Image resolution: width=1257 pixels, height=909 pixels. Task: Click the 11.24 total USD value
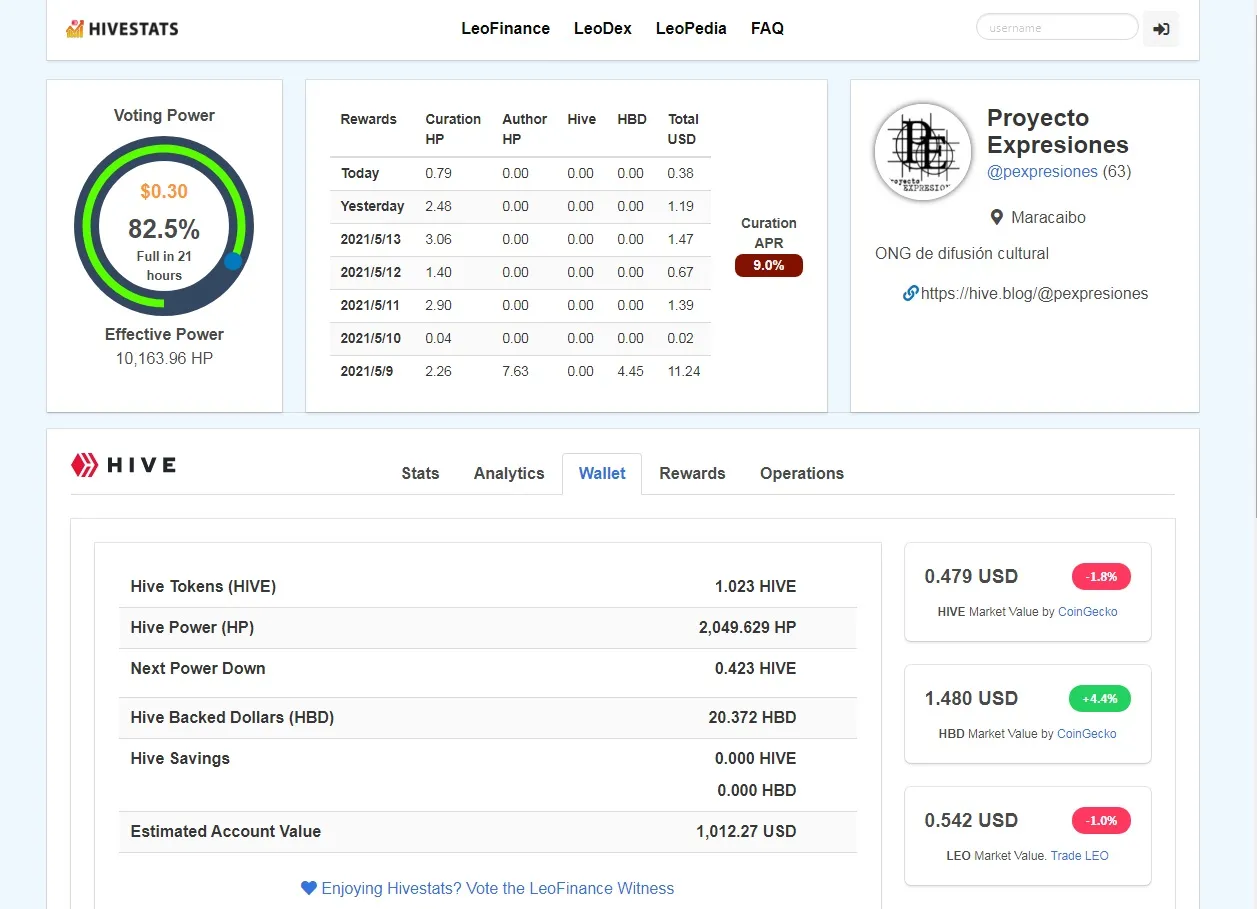click(x=684, y=371)
